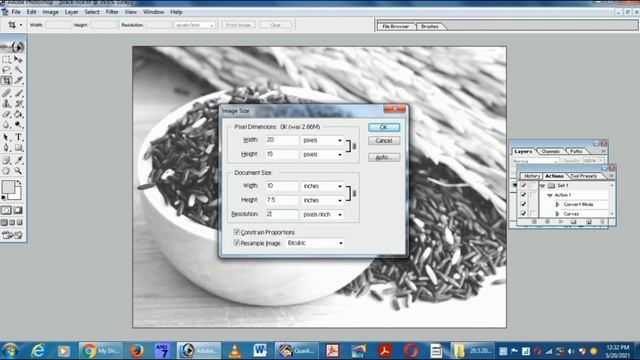
Task: Select the Notes tool
Action: (6, 160)
